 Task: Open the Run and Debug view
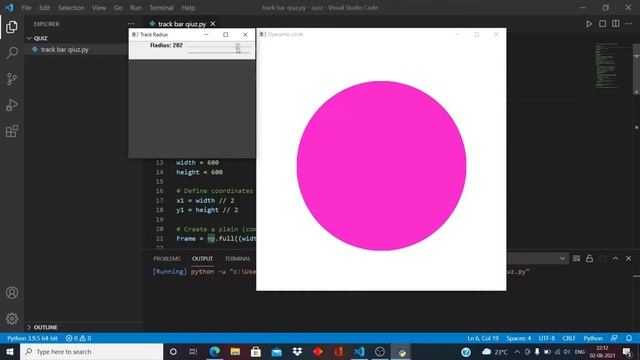click(x=12, y=105)
